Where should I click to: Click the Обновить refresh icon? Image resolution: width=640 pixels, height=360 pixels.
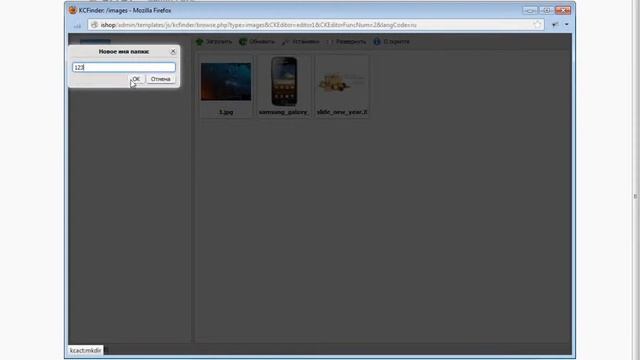coord(243,42)
